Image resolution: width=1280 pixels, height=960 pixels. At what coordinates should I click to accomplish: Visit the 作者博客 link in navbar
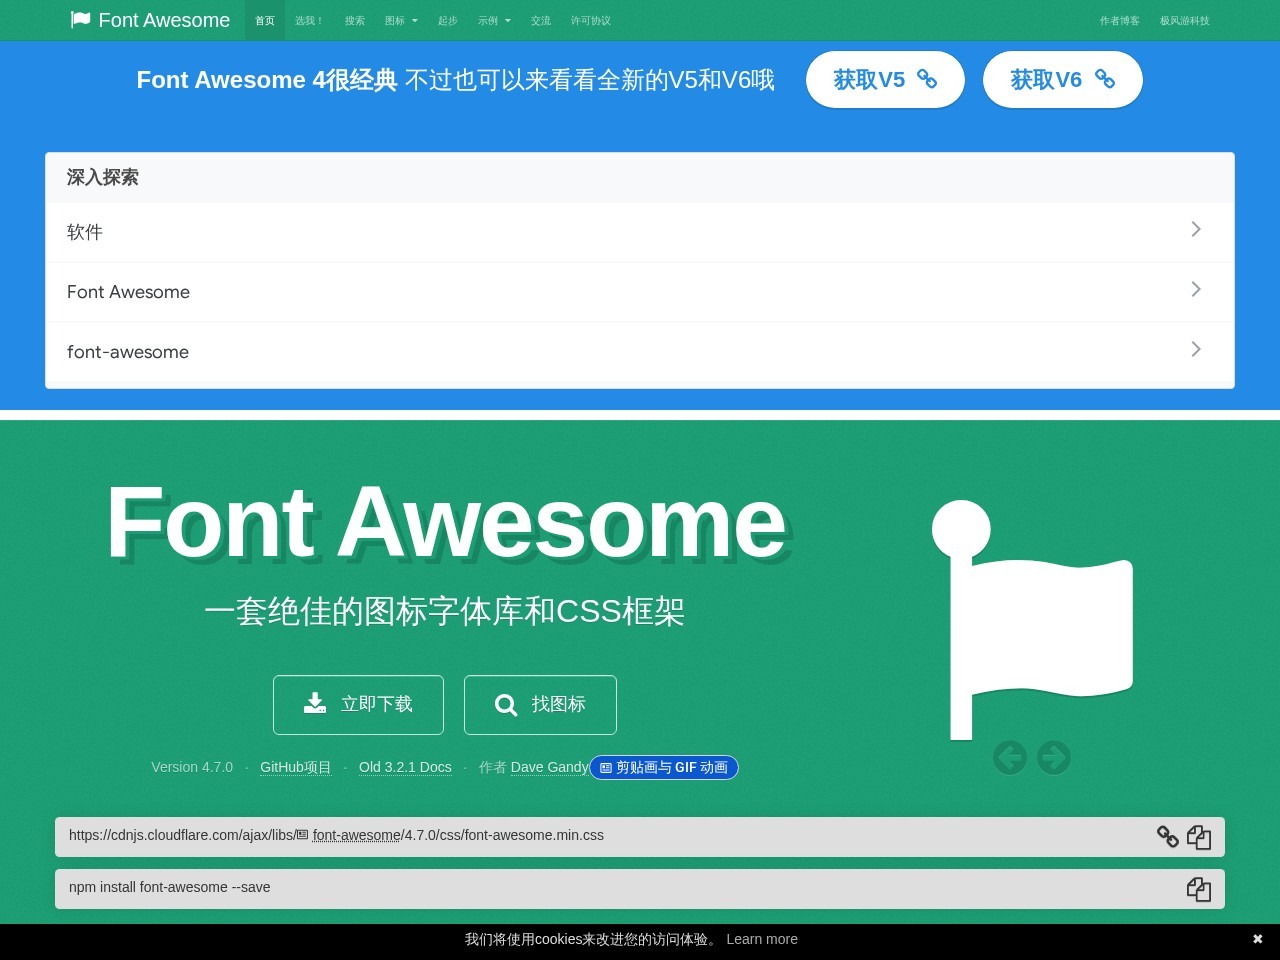click(1120, 20)
